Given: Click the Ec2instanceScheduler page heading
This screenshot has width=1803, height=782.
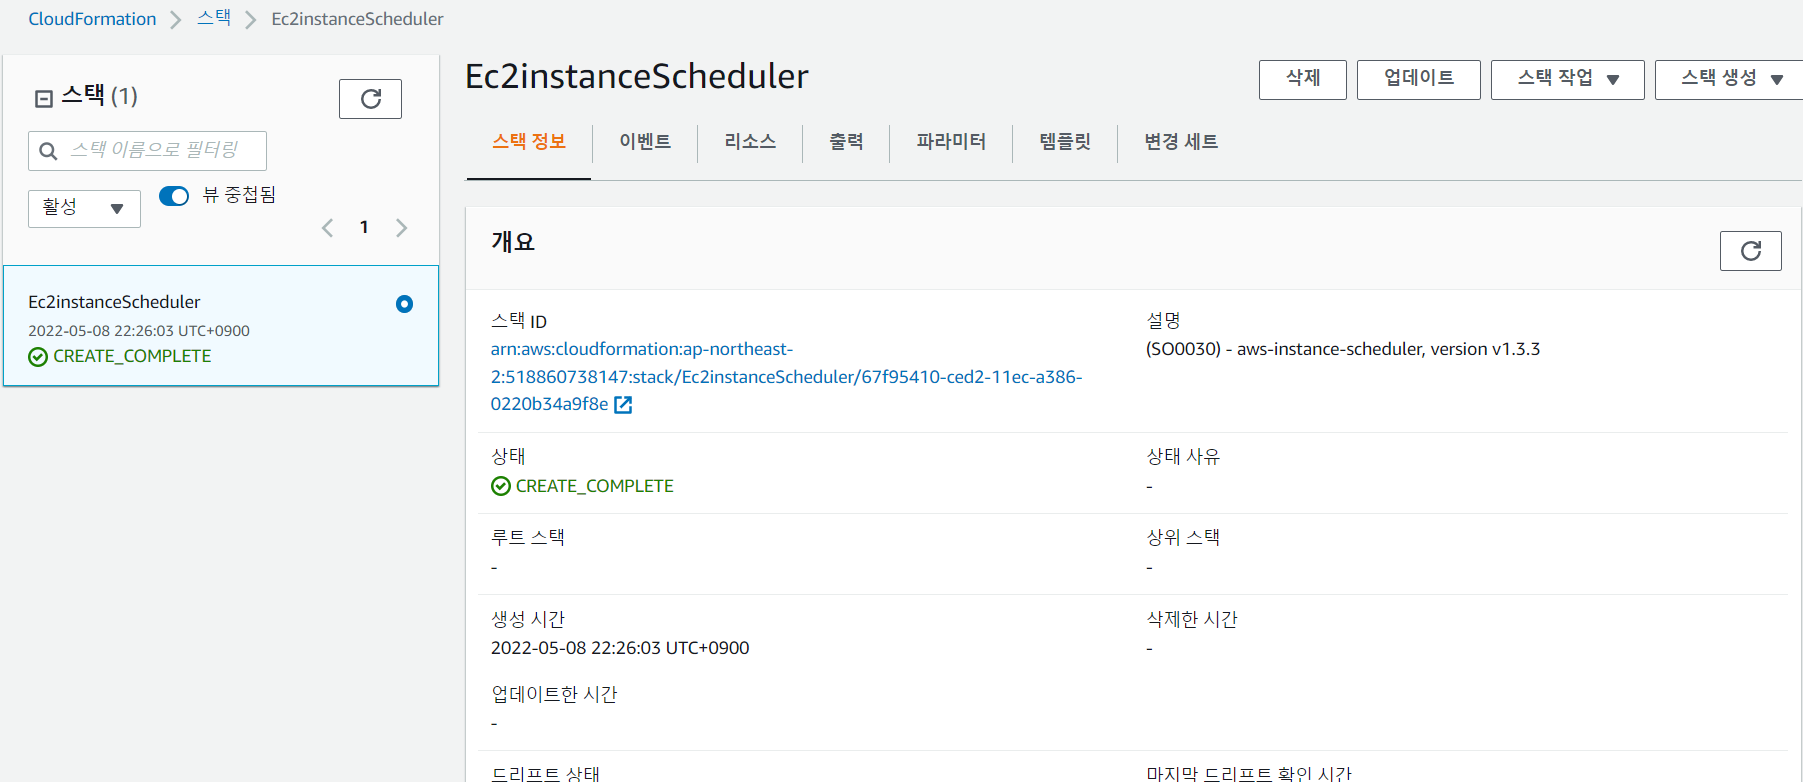Looking at the screenshot, I should click(x=637, y=76).
